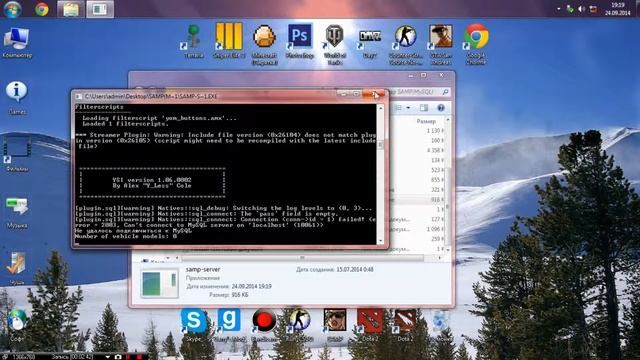The image size is (640, 360).
Task: Click samp-server thumbnail in details pane
Action: (x=160, y=284)
